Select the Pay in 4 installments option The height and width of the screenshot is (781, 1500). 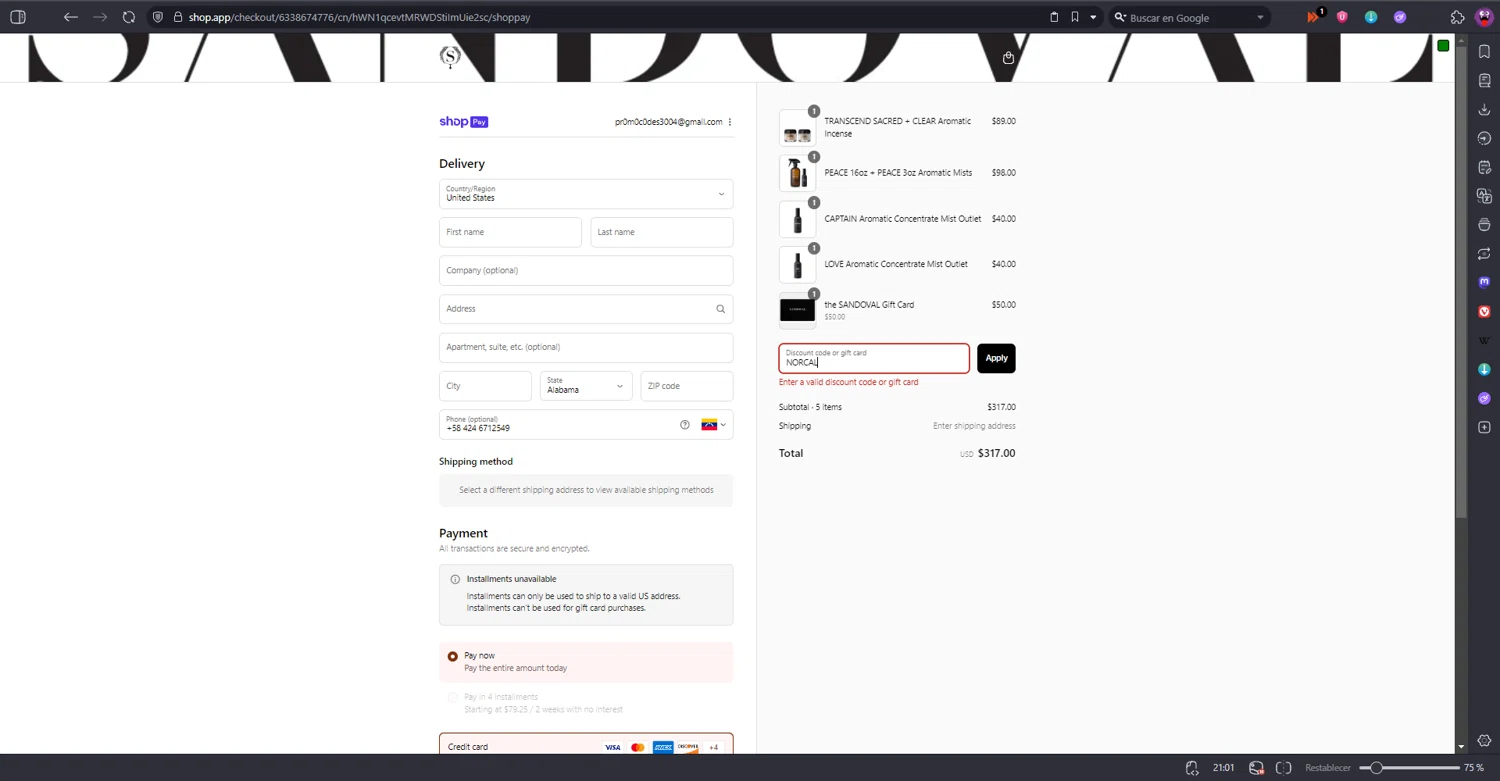pos(453,697)
